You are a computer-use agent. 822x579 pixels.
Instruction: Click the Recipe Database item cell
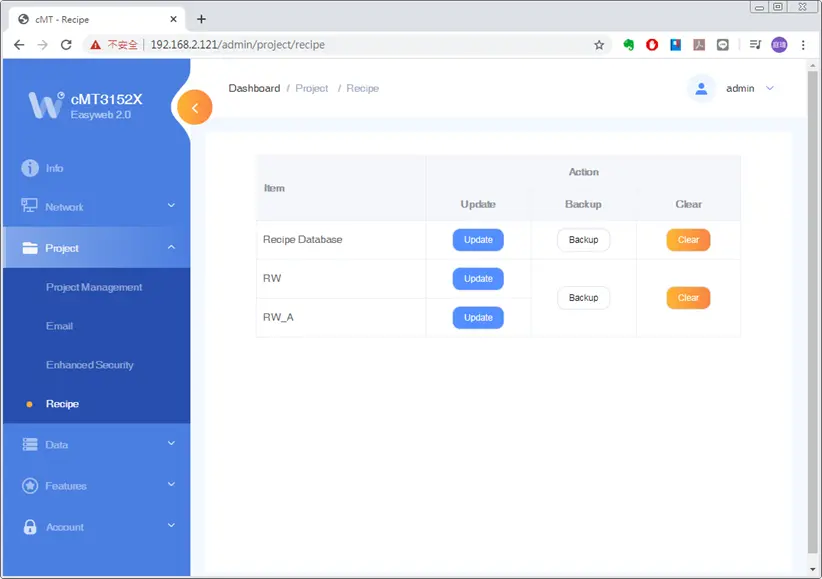coord(341,240)
